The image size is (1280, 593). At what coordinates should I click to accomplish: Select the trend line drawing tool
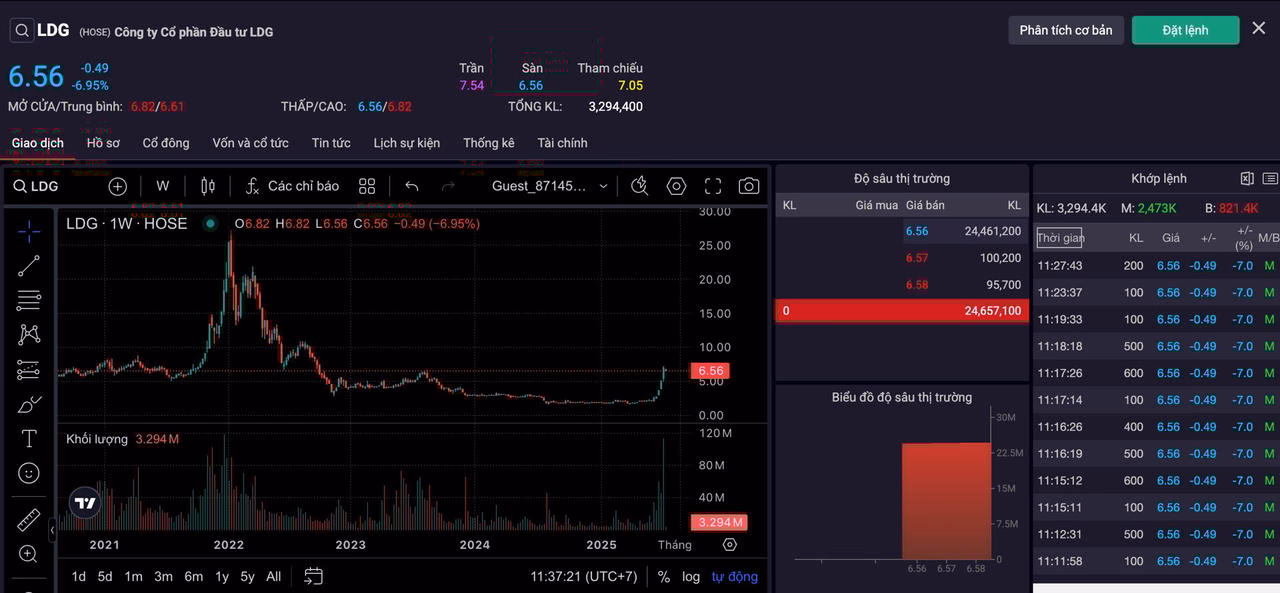click(29, 265)
